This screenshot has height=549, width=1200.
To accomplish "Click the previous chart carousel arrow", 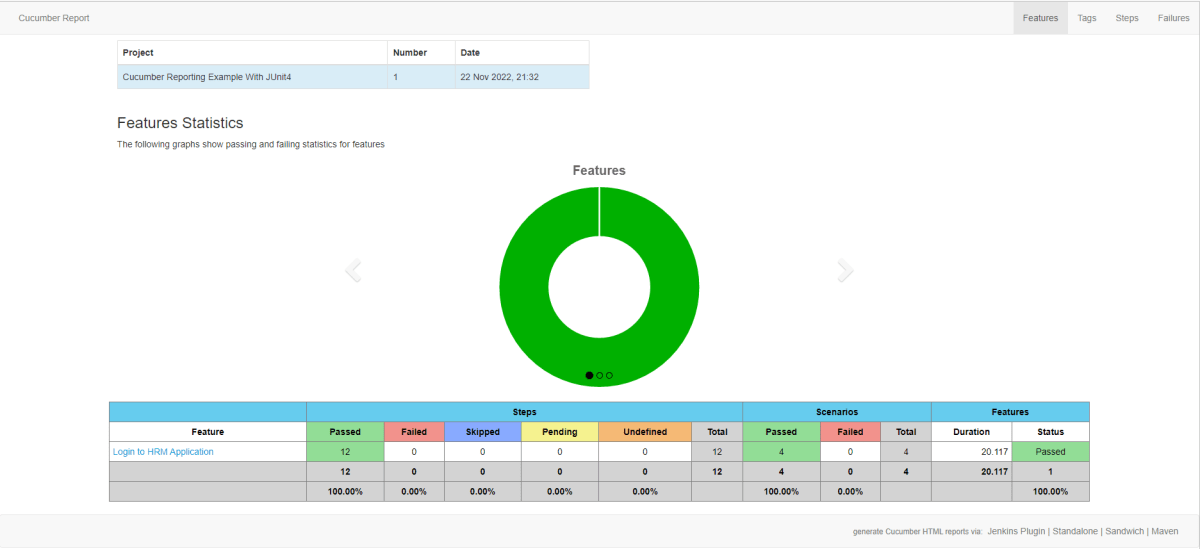I will pyautogui.click(x=353, y=270).
